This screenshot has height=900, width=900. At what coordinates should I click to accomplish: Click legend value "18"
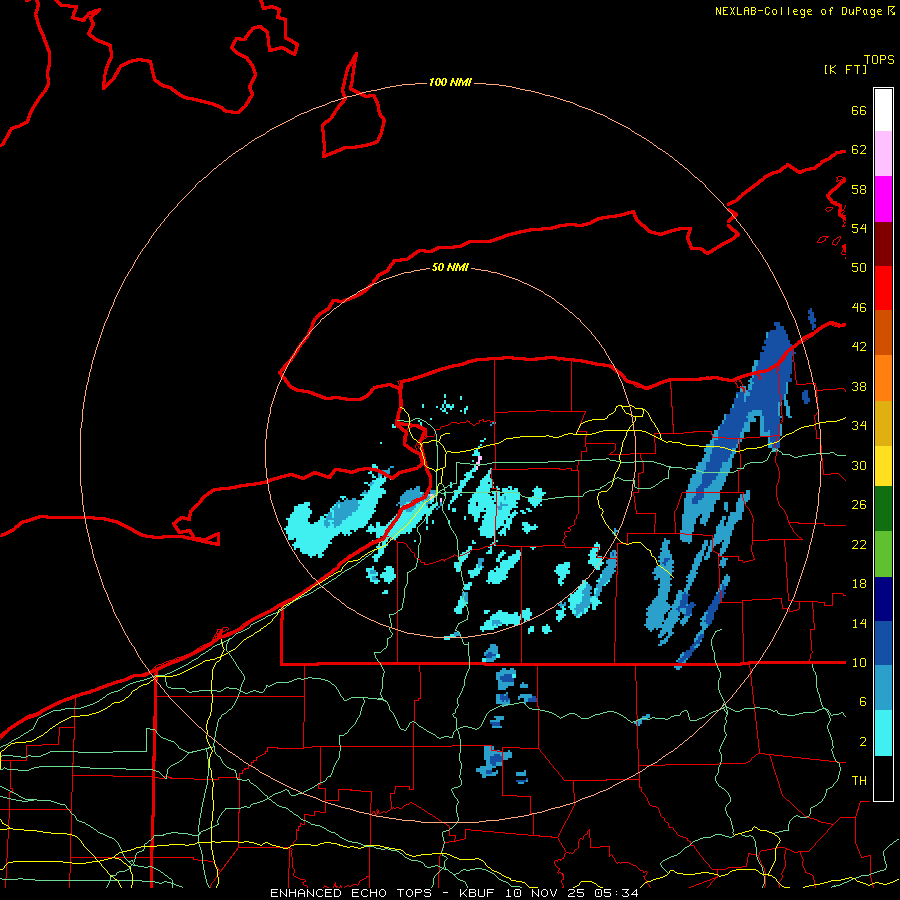[x=859, y=584]
